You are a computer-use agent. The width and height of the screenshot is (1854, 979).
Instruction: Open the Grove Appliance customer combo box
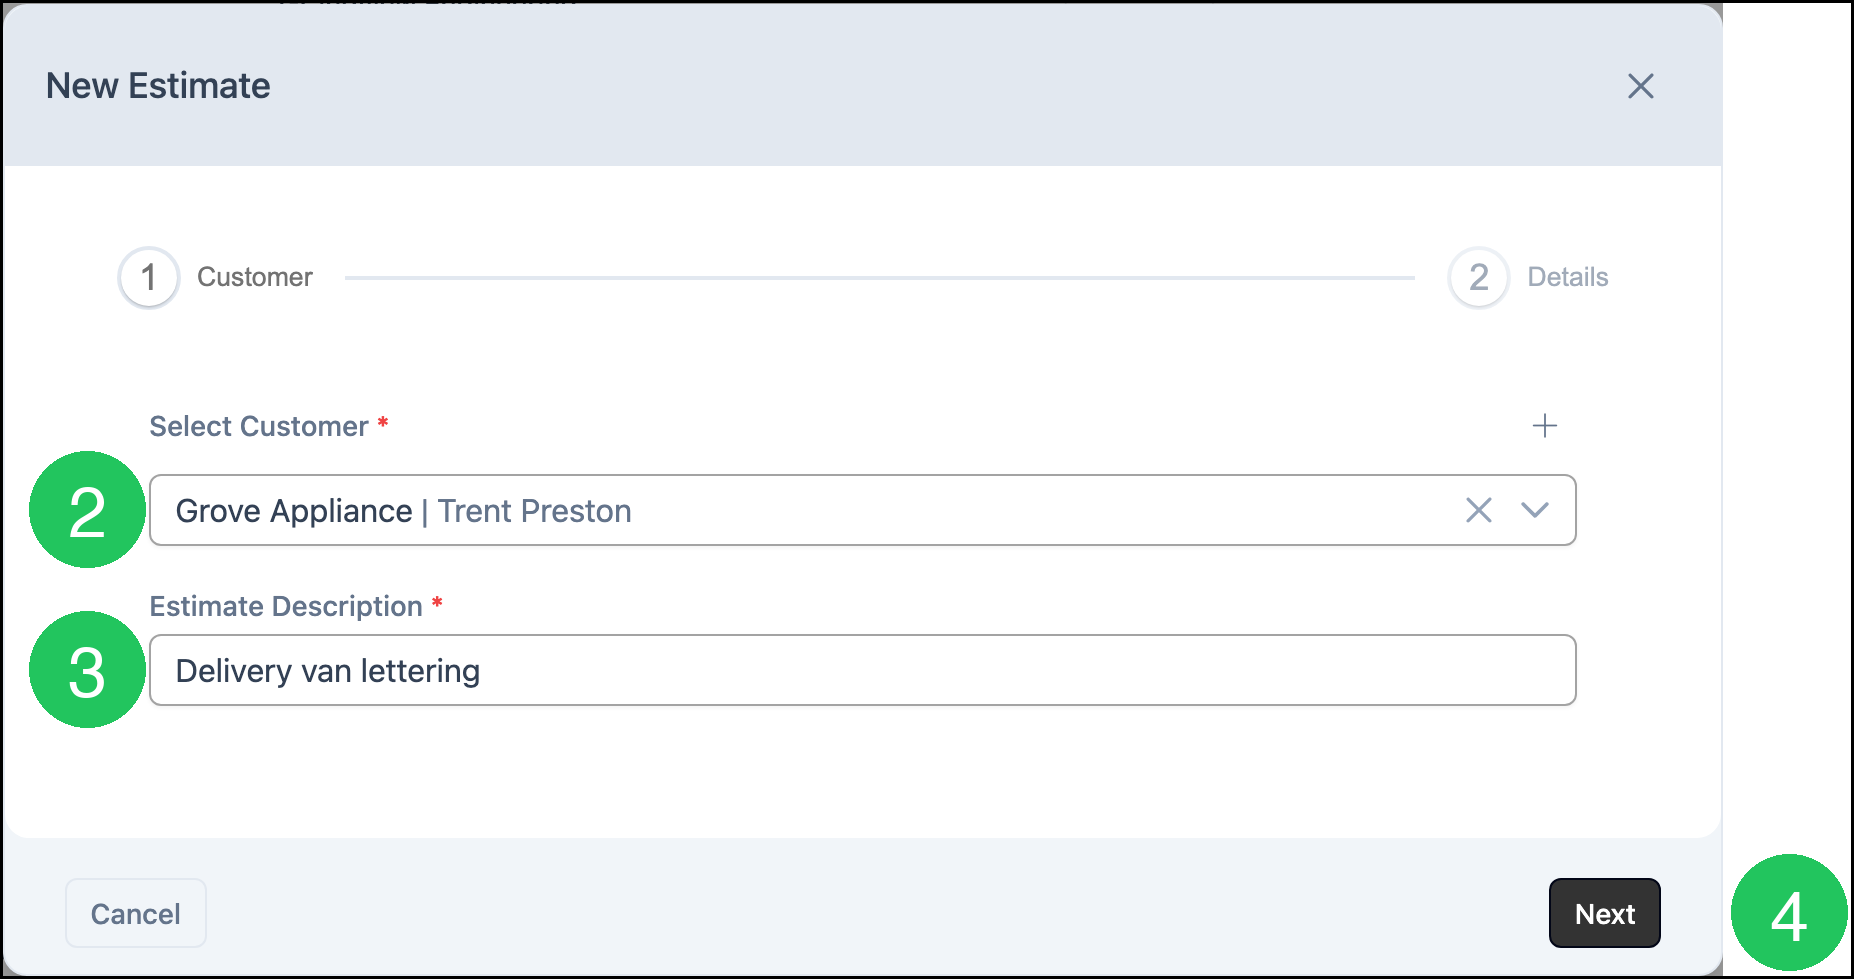coord(862,510)
